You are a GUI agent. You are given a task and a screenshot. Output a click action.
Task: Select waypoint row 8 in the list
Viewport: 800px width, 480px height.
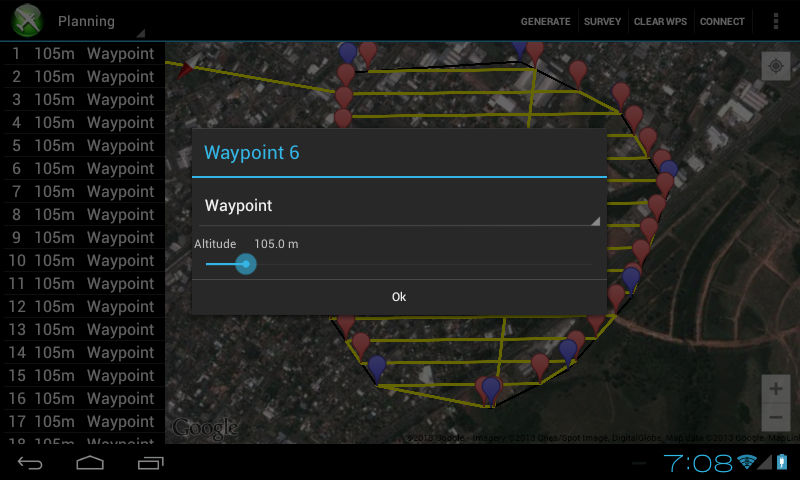[x=84, y=214]
